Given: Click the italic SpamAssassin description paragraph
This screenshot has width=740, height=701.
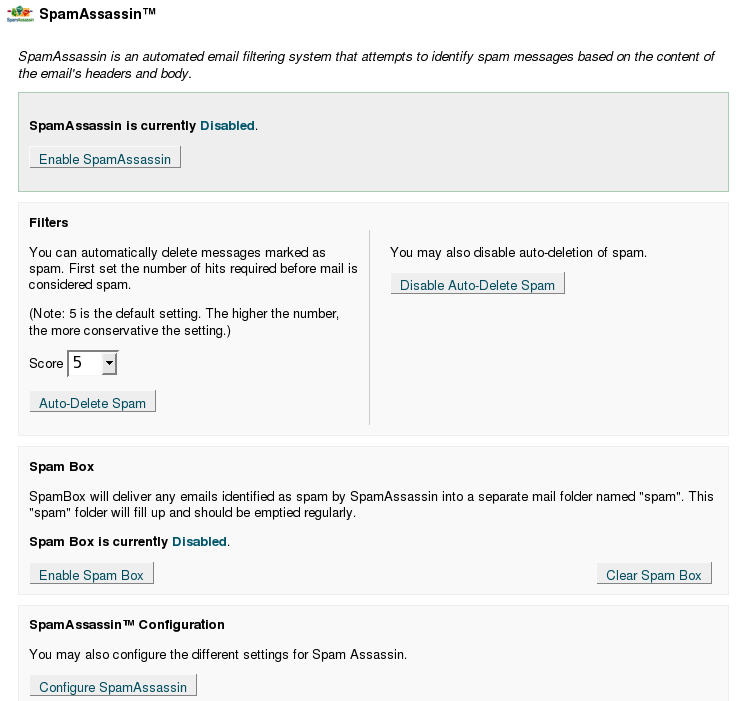Looking at the screenshot, I should (366, 65).
